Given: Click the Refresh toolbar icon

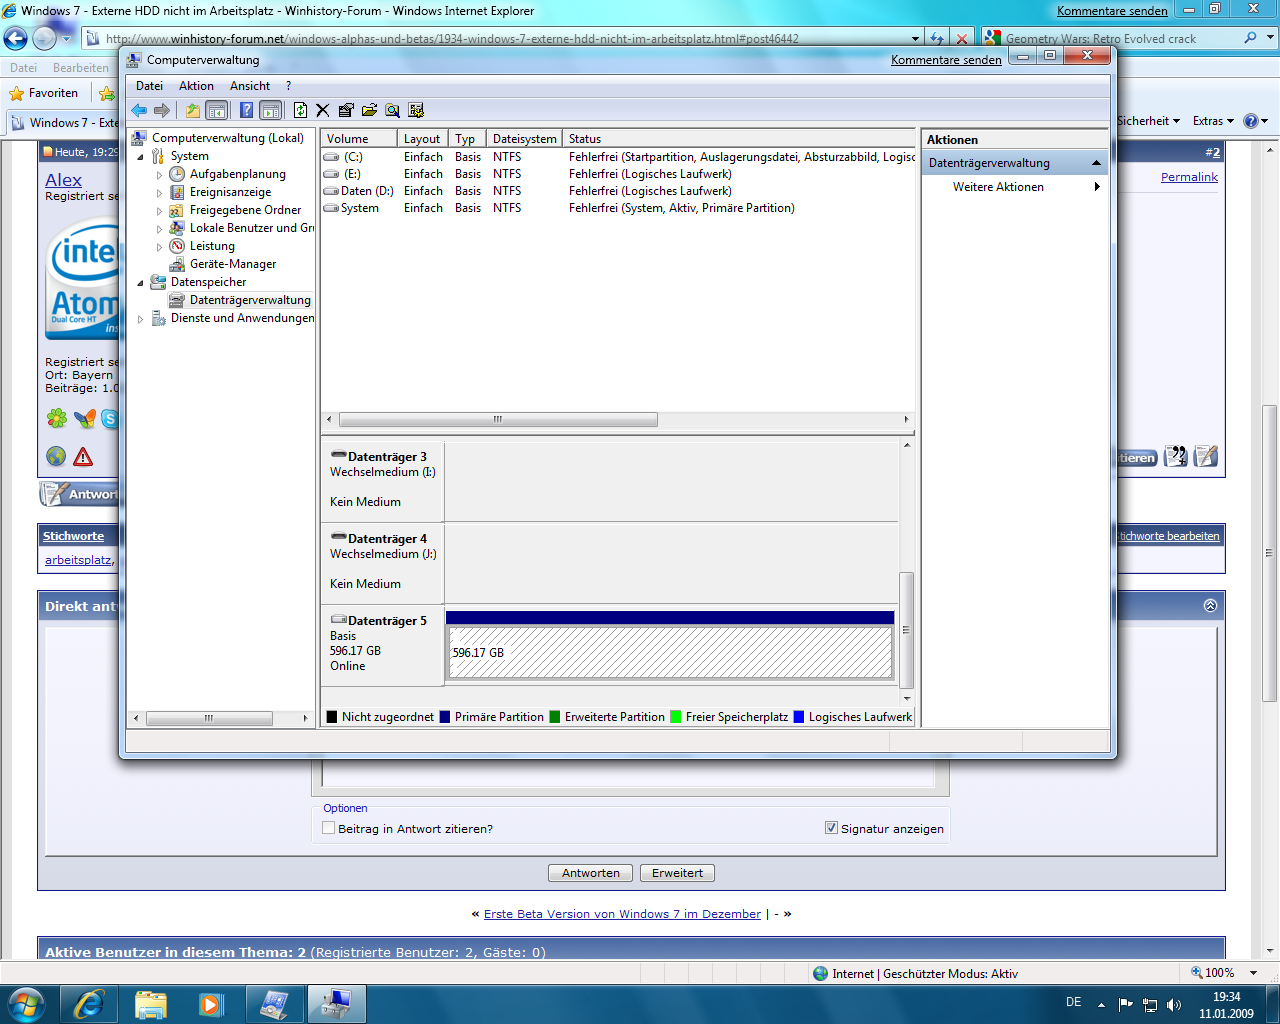Looking at the screenshot, I should pos(300,110).
